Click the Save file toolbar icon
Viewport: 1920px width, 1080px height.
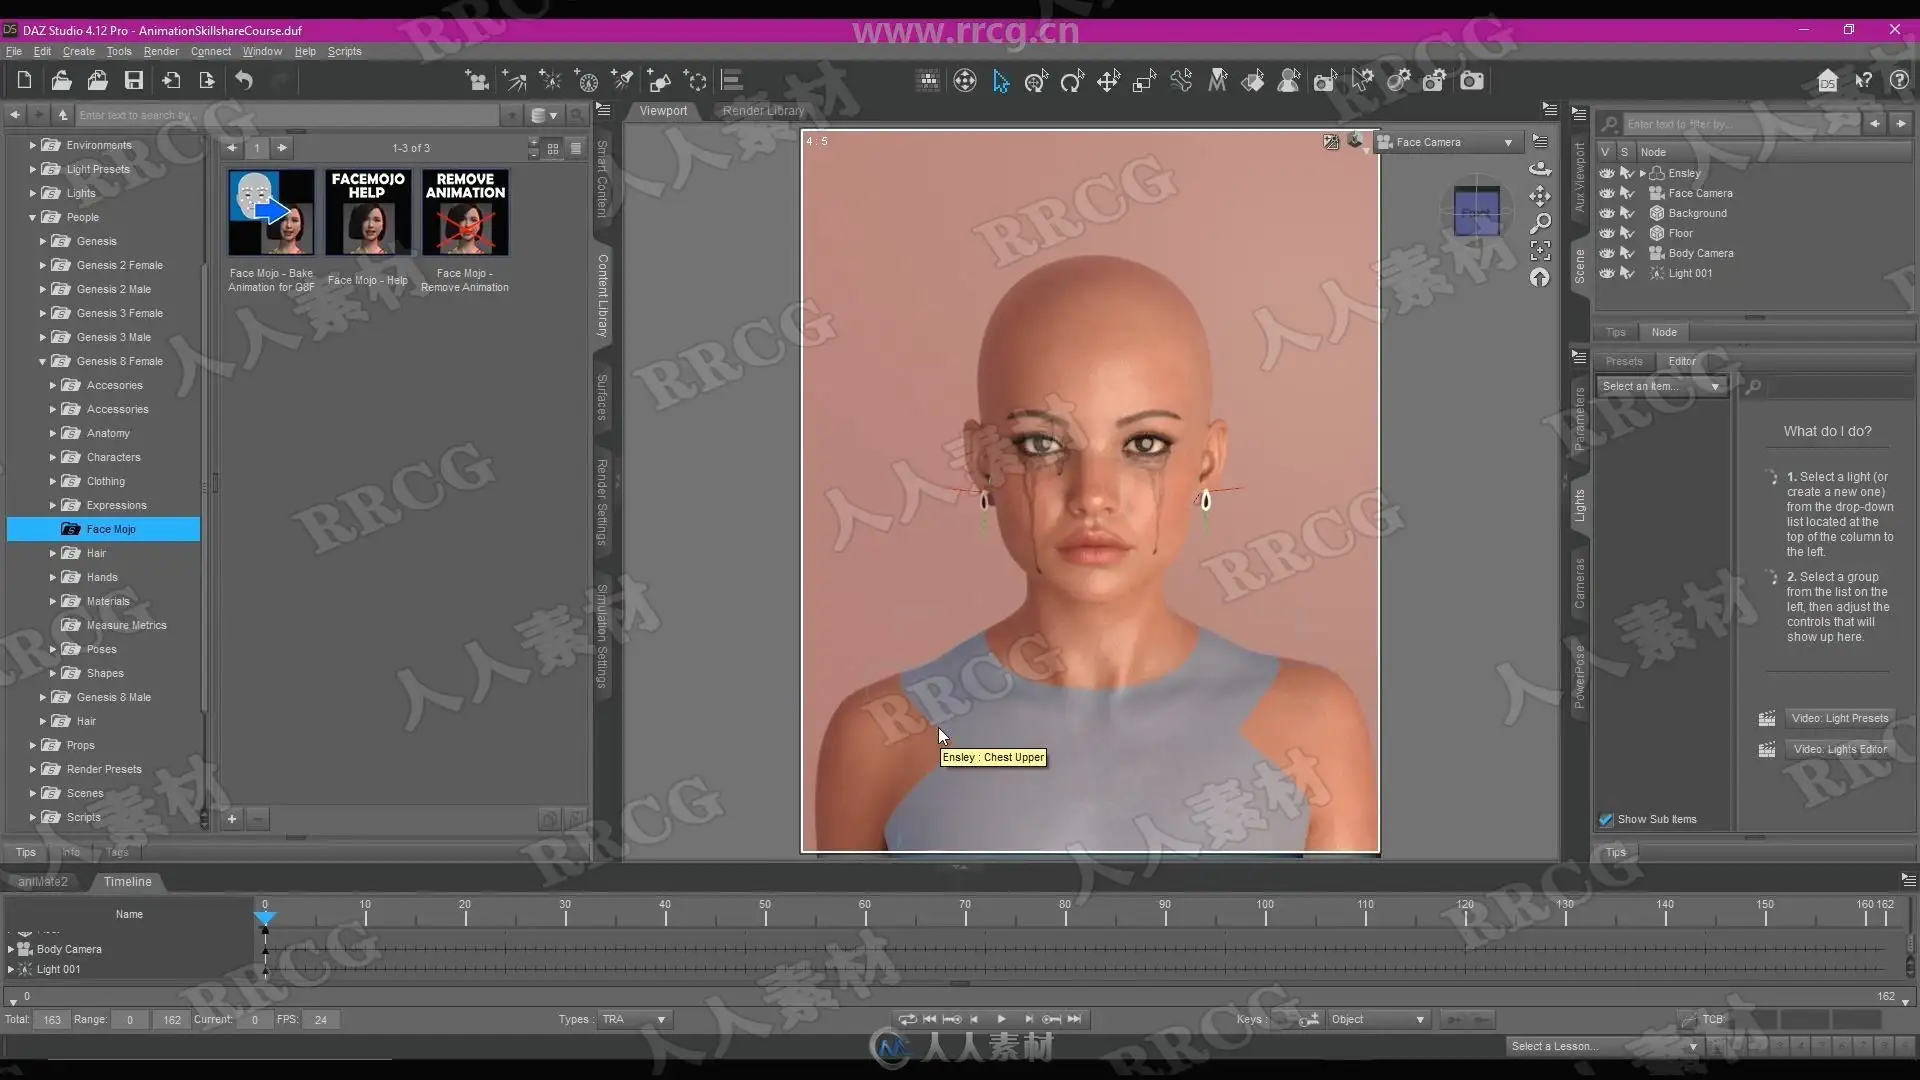click(133, 81)
